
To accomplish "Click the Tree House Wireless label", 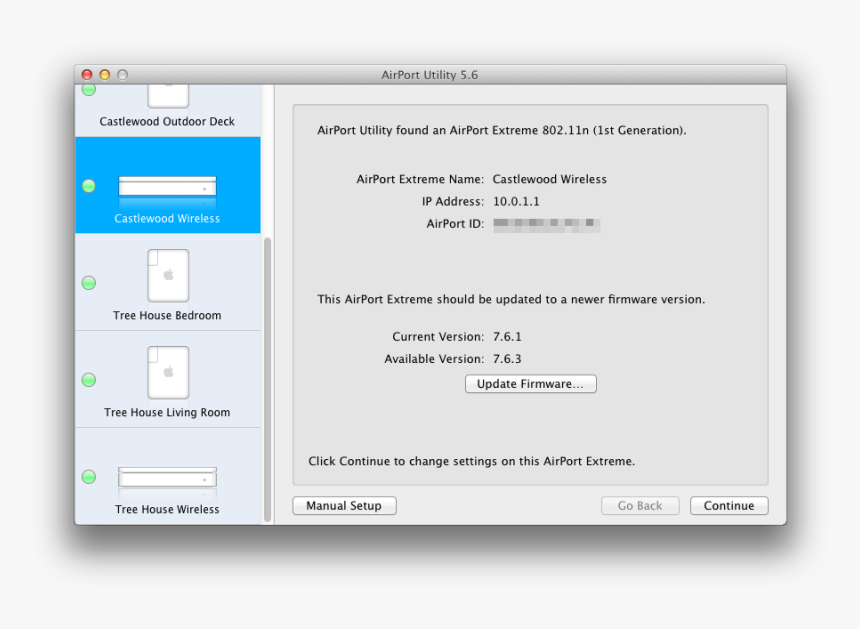I will tap(167, 509).
